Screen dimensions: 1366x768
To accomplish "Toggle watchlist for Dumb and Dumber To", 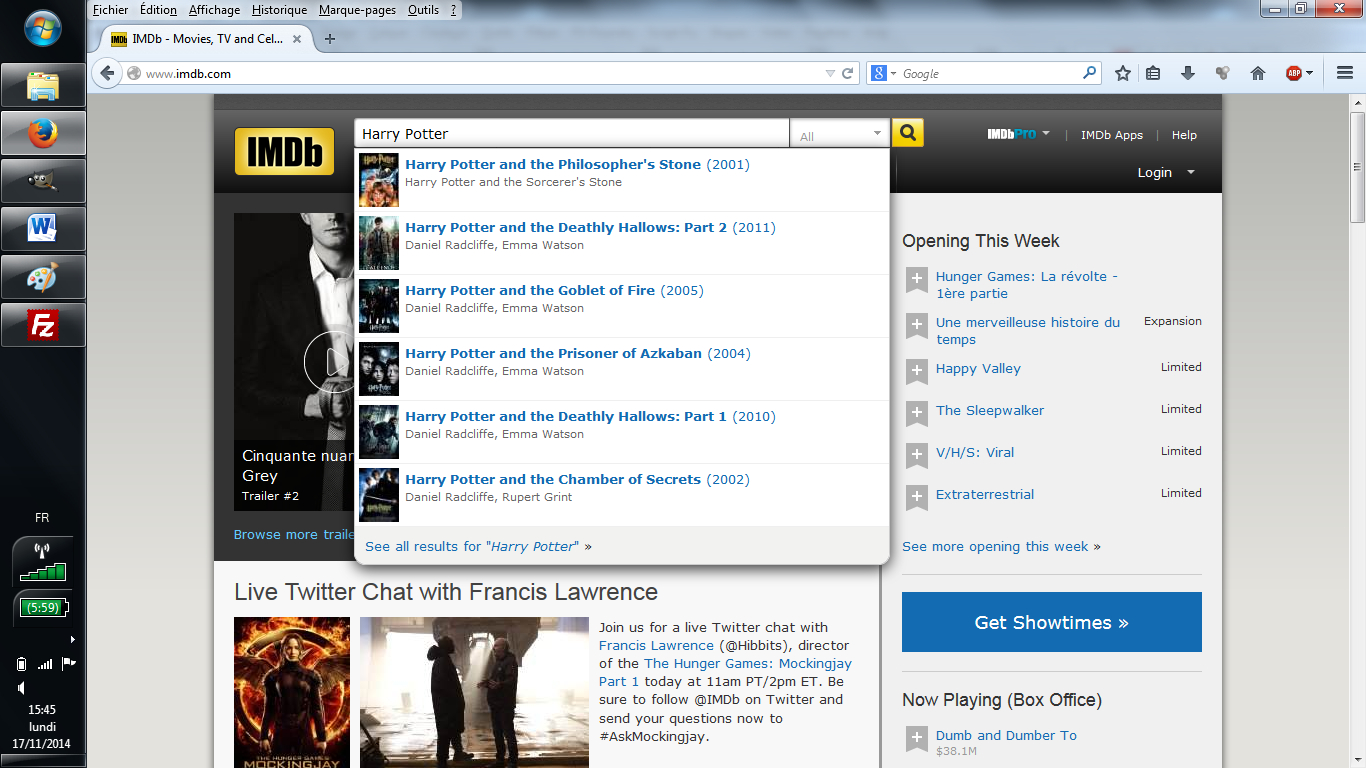I will click(x=917, y=738).
